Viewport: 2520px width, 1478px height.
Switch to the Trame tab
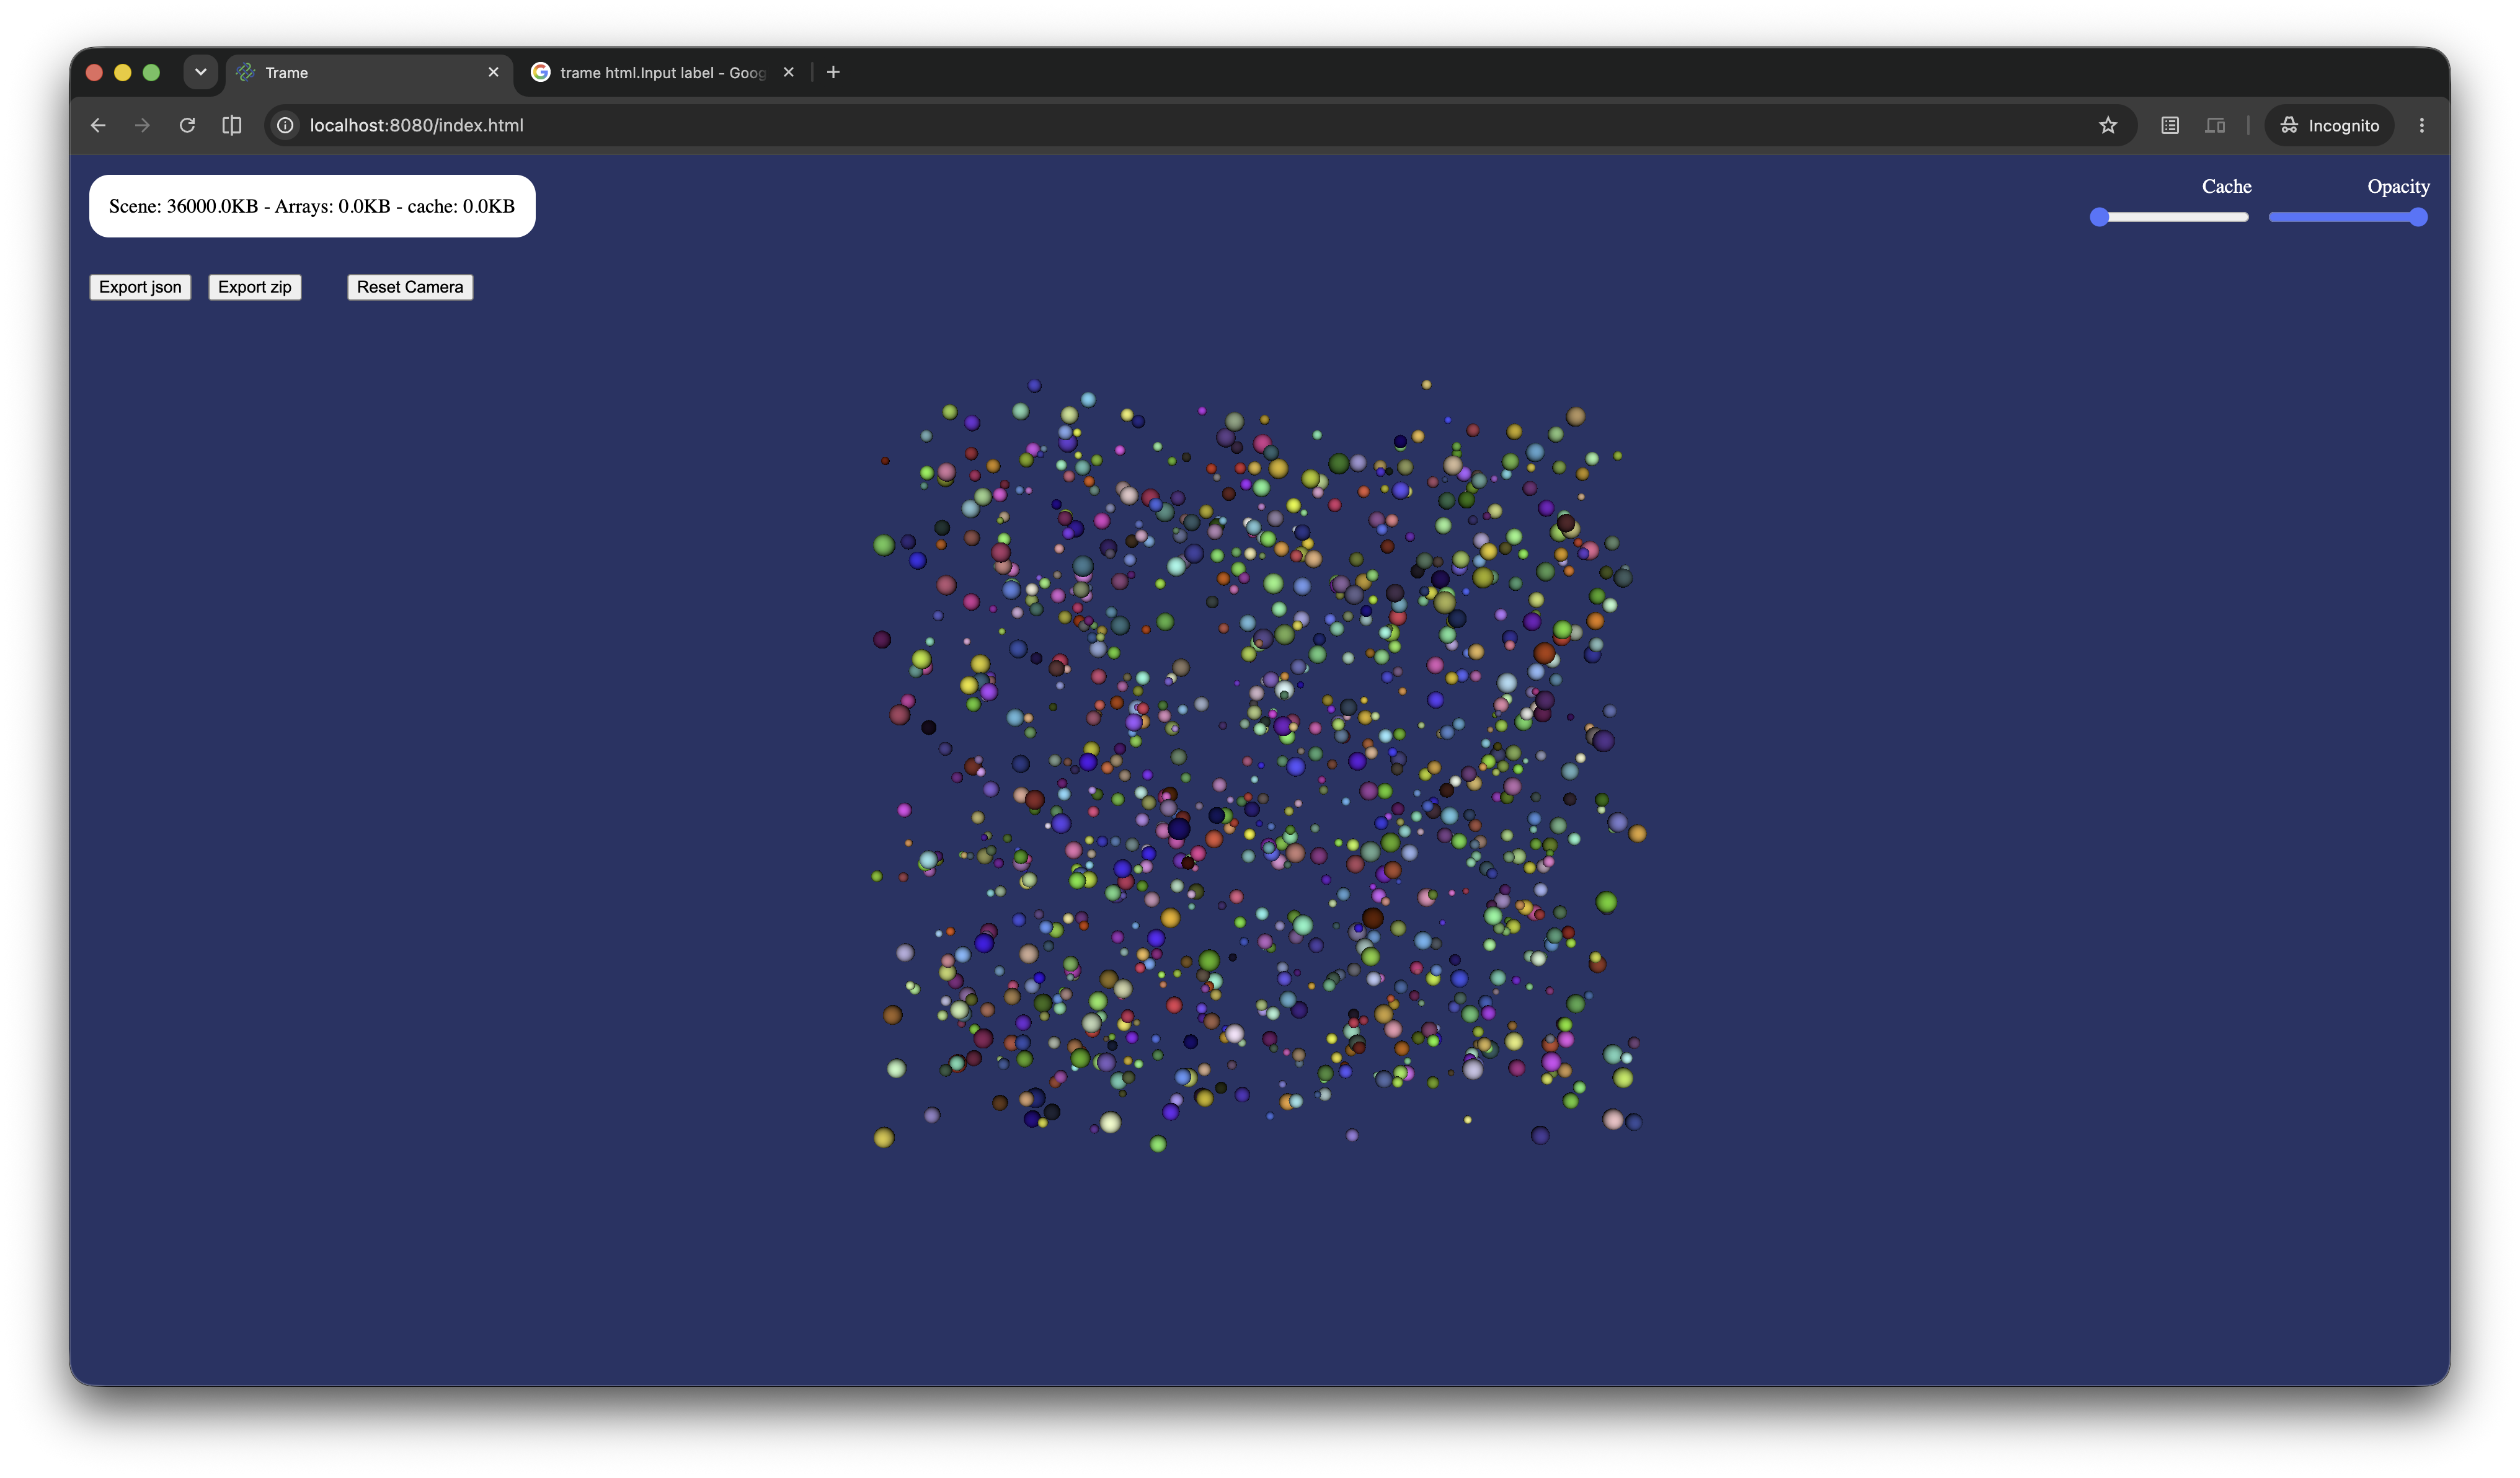point(368,72)
